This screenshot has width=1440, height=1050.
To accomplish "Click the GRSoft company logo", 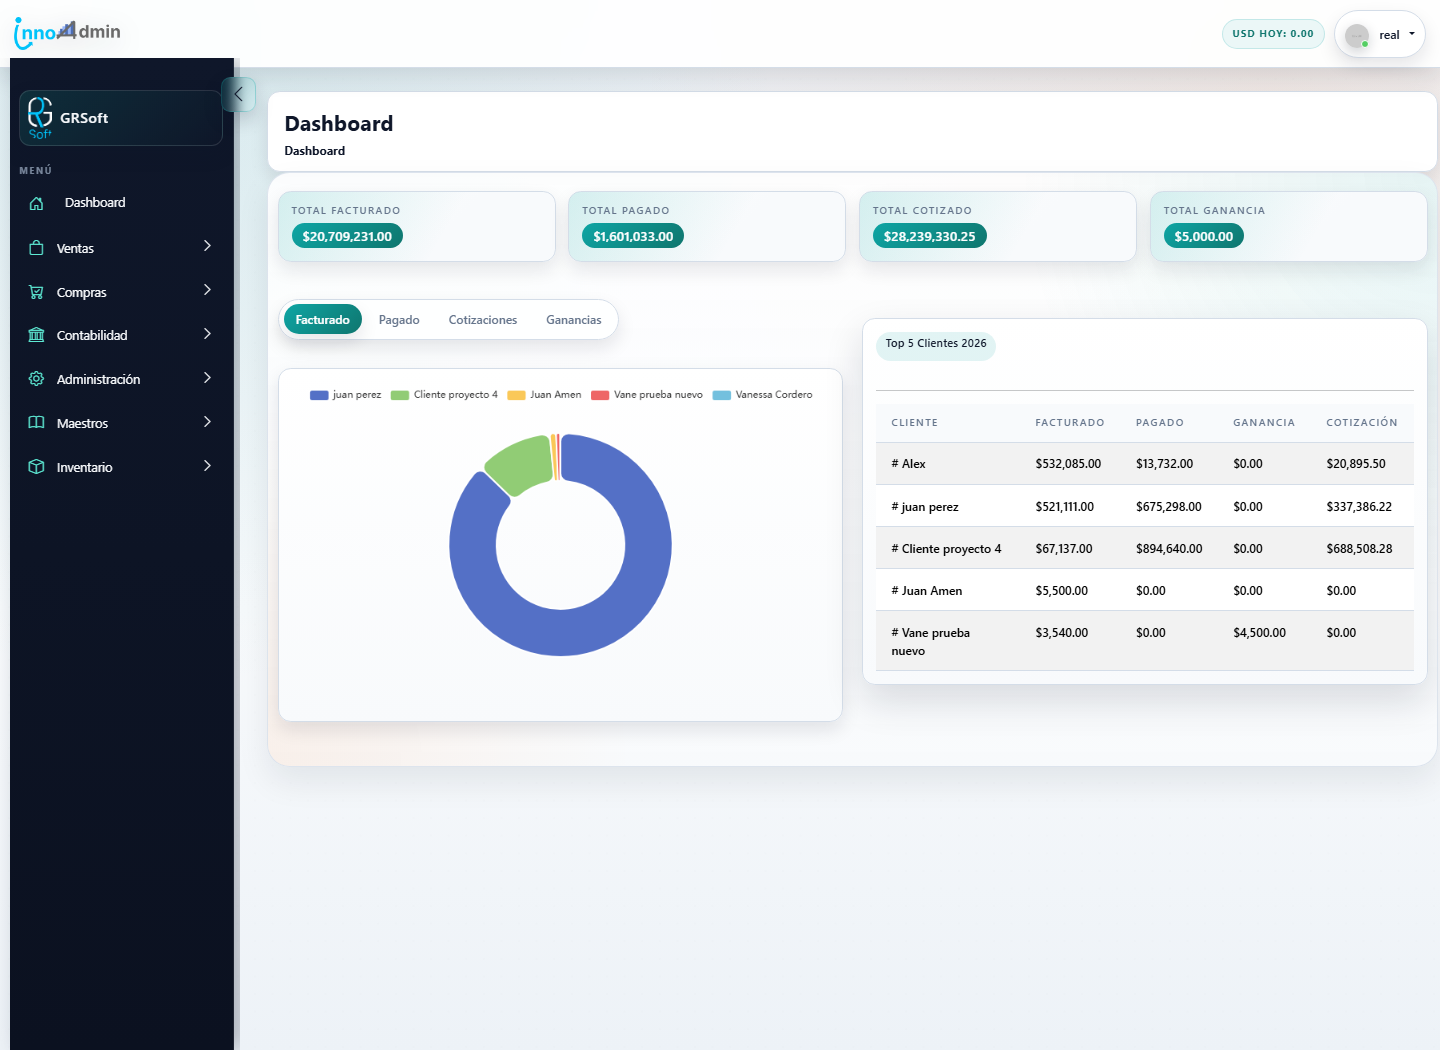I will coord(40,118).
